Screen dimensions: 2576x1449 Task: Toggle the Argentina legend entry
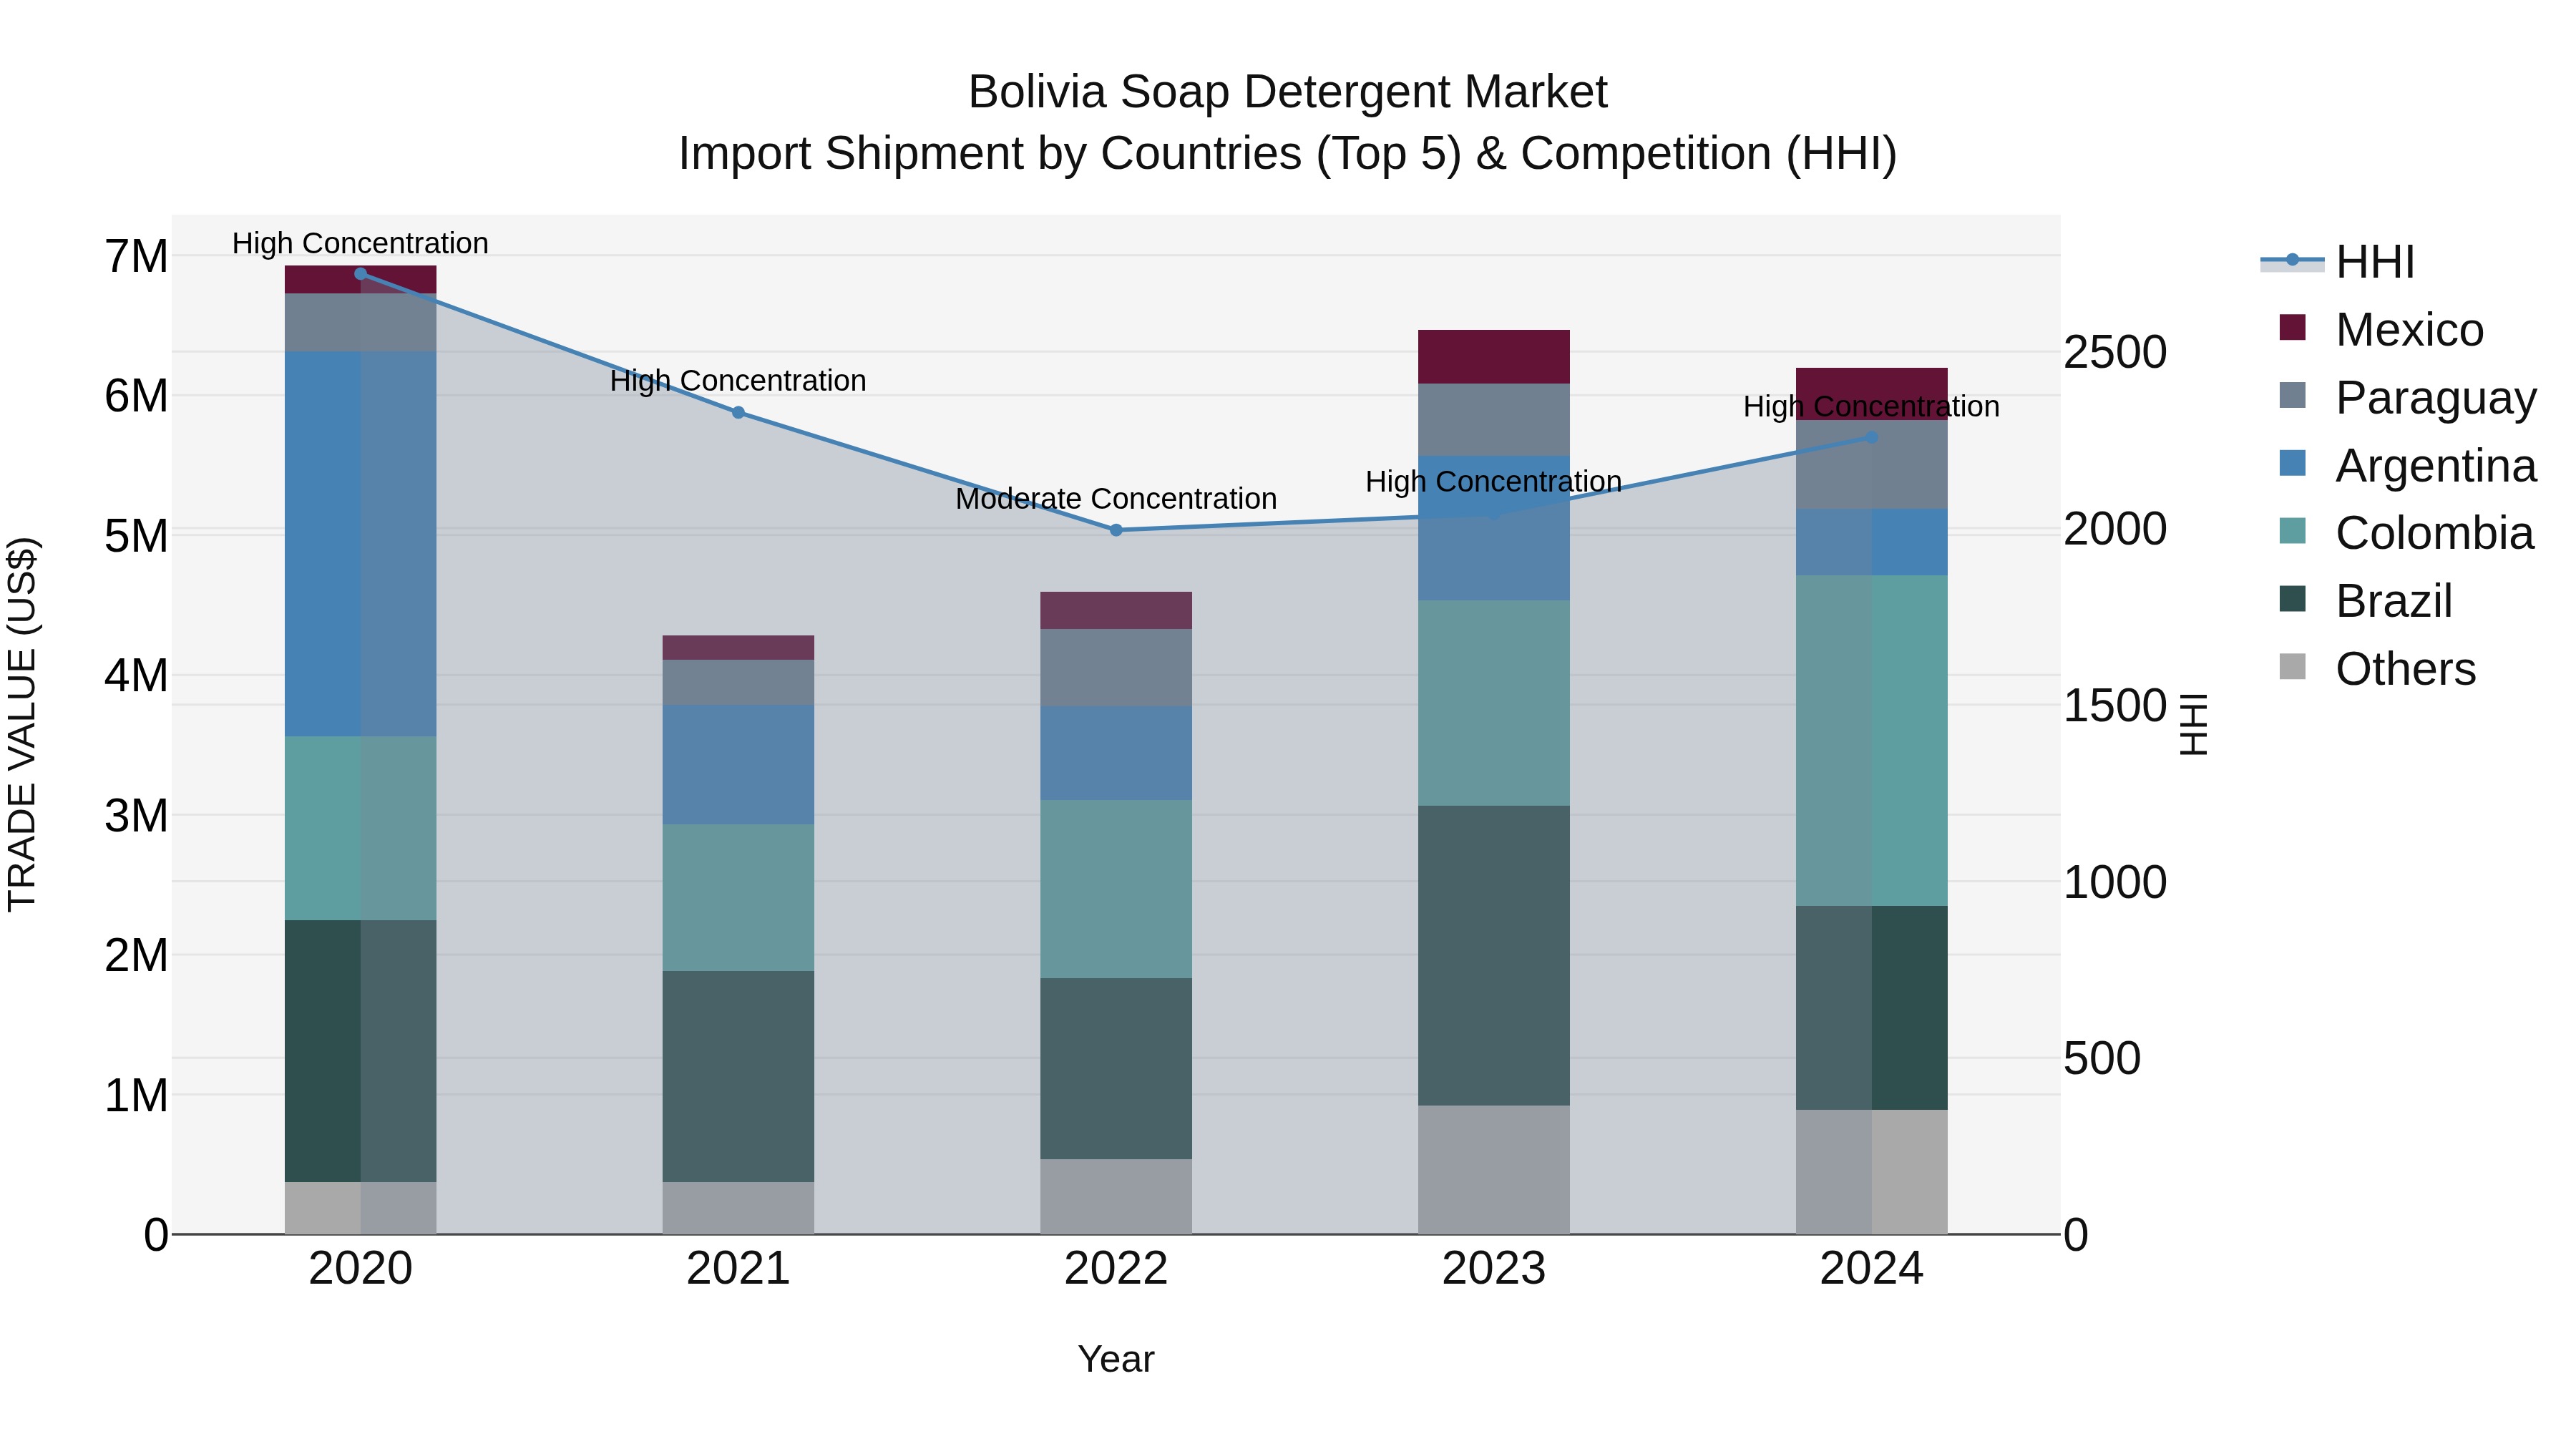point(2408,465)
